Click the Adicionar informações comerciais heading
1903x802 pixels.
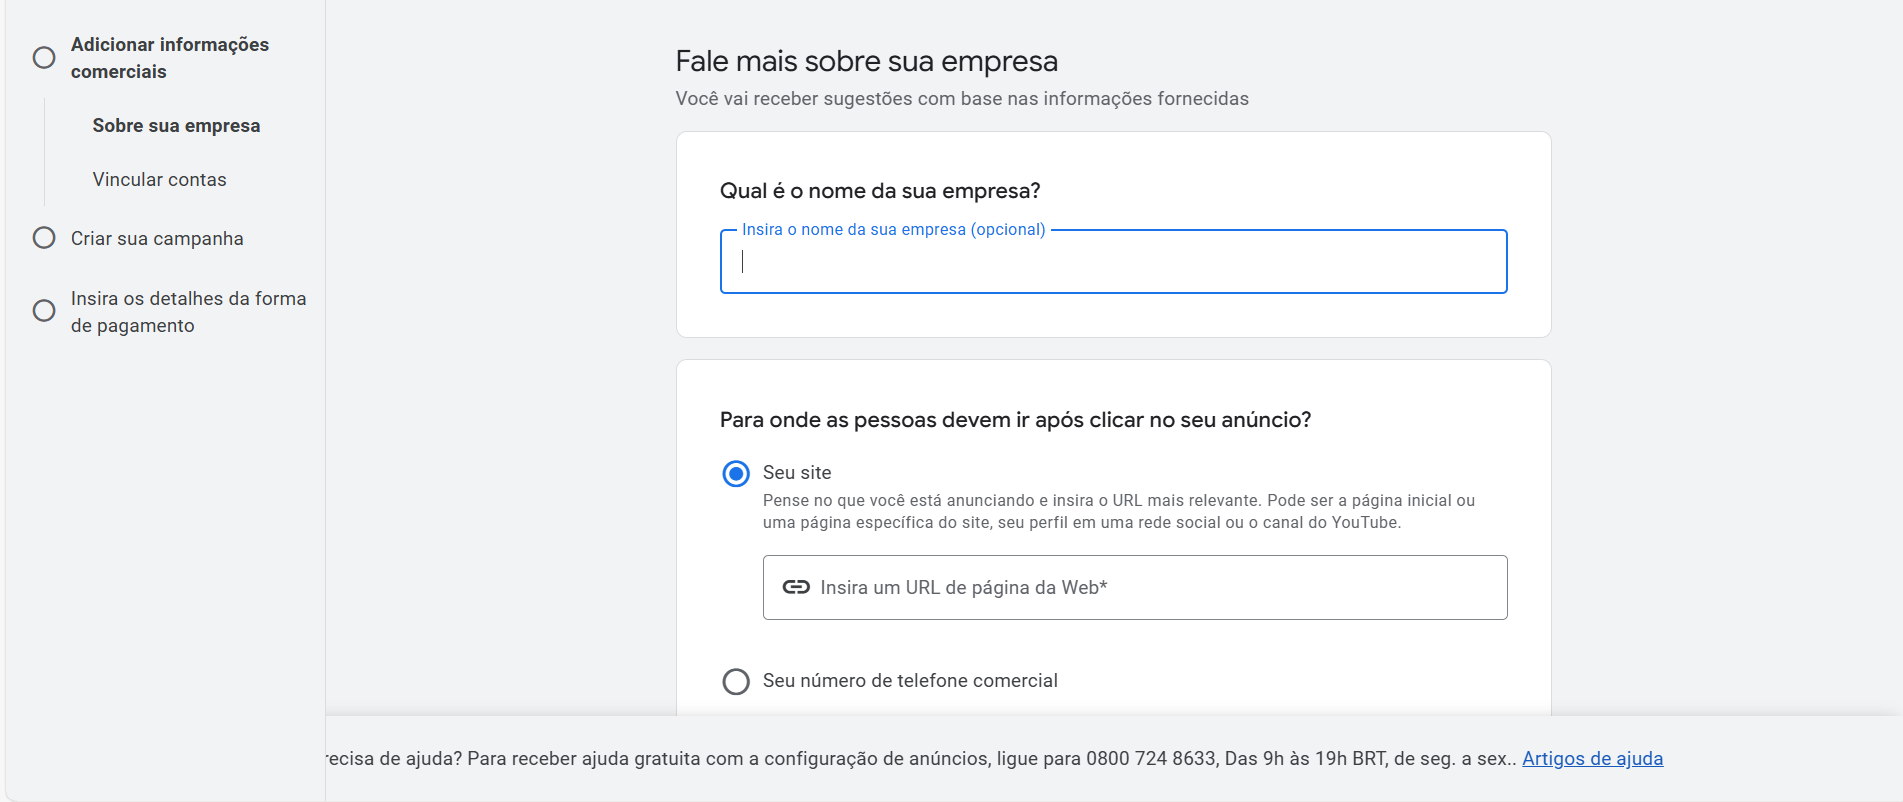pyautogui.click(x=170, y=58)
